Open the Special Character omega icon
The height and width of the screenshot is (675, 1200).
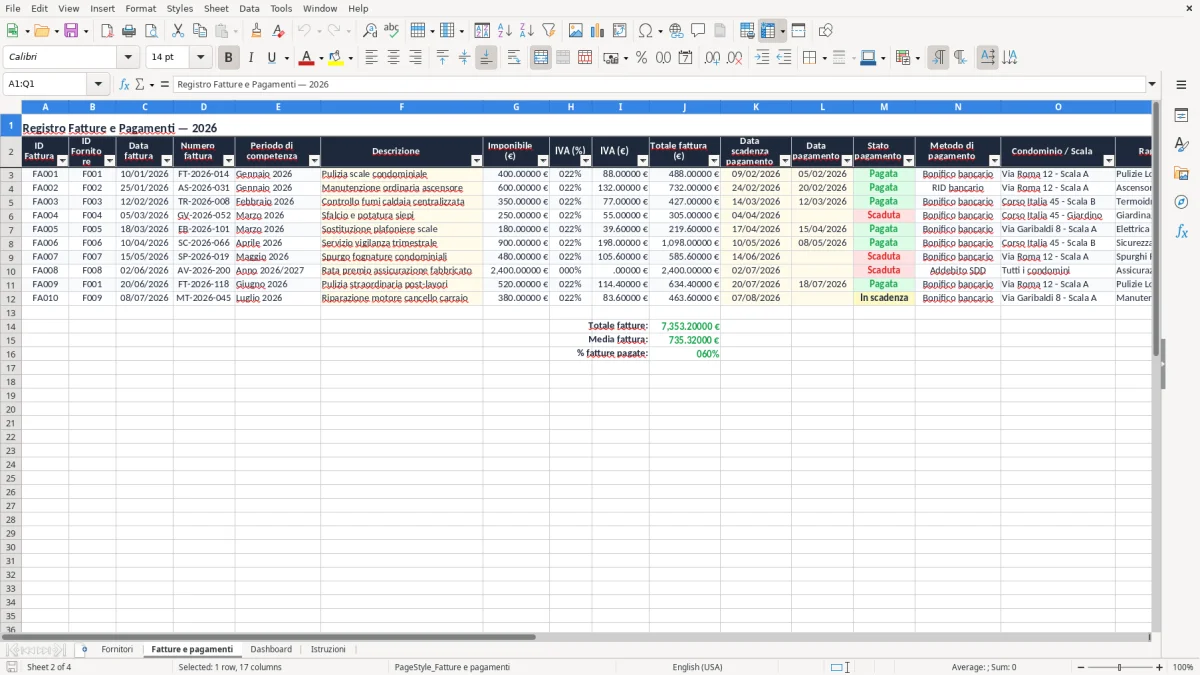645,31
